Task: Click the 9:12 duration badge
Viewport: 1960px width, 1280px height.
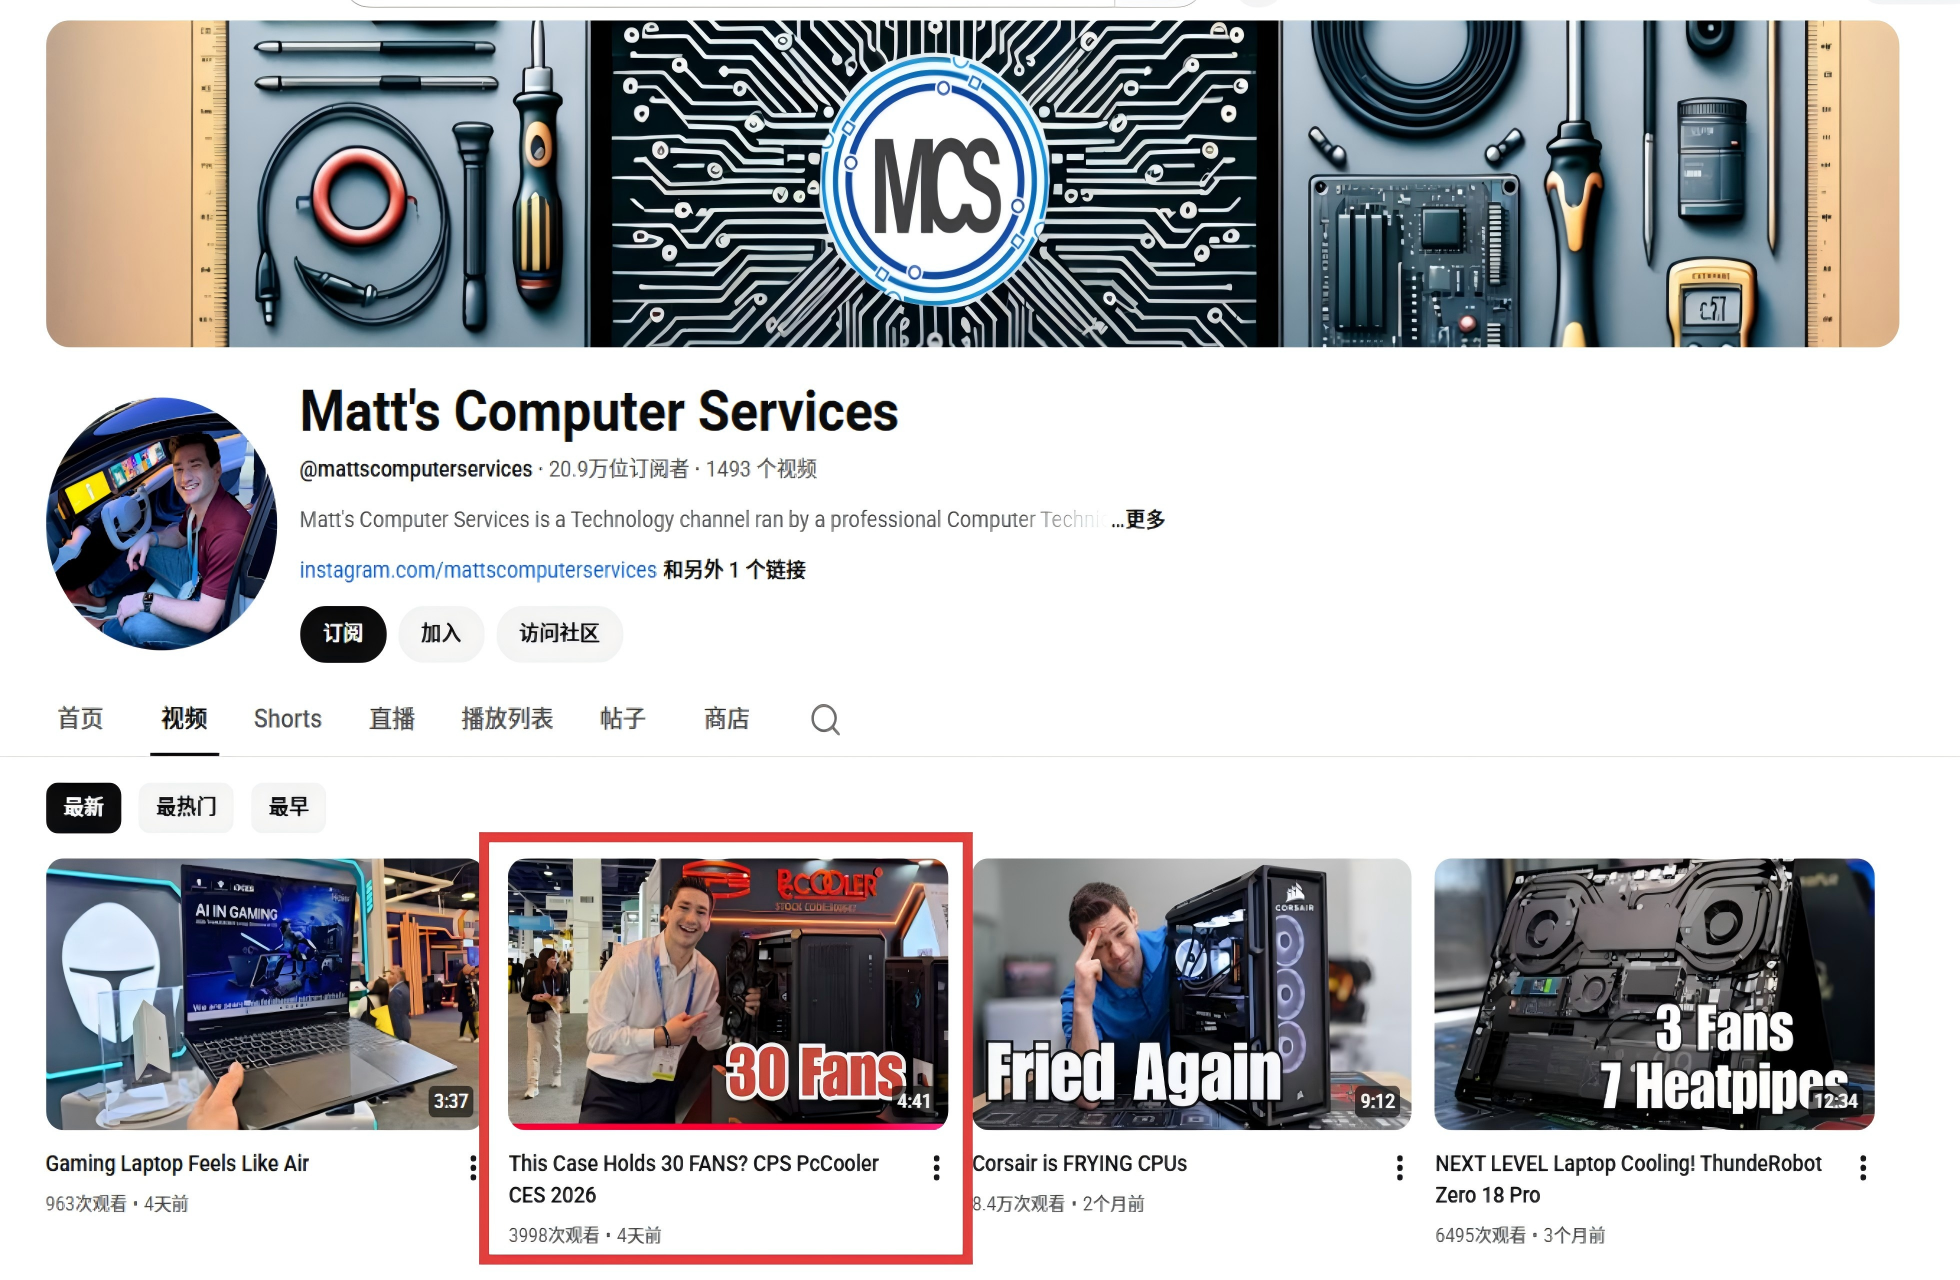Action: pyautogui.click(x=1377, y=1101)
